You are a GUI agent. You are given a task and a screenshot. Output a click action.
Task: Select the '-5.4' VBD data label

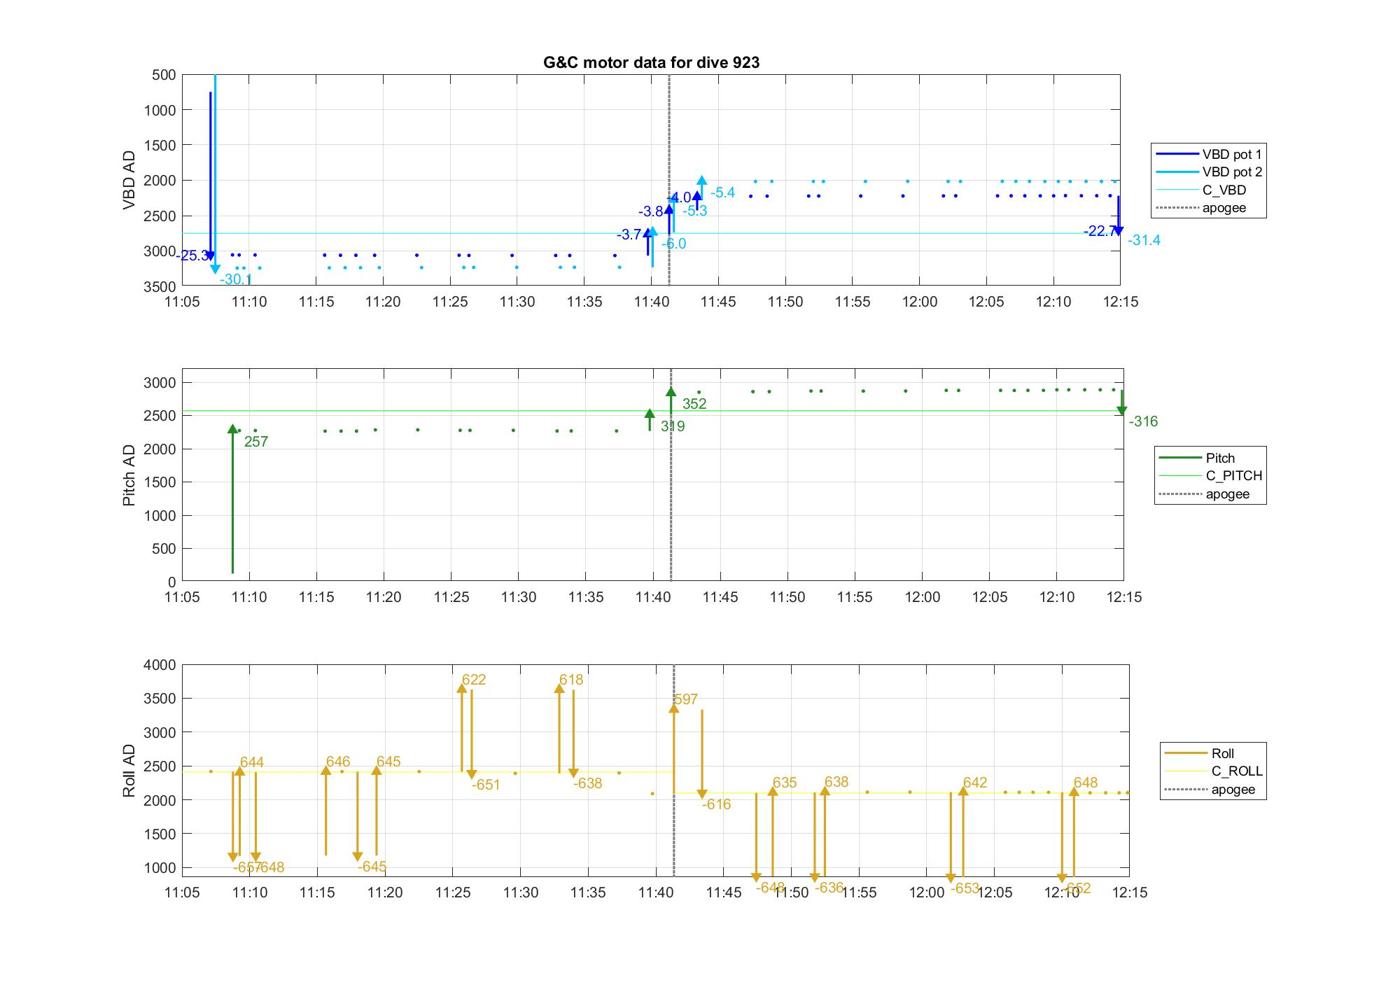coord(722,193)
